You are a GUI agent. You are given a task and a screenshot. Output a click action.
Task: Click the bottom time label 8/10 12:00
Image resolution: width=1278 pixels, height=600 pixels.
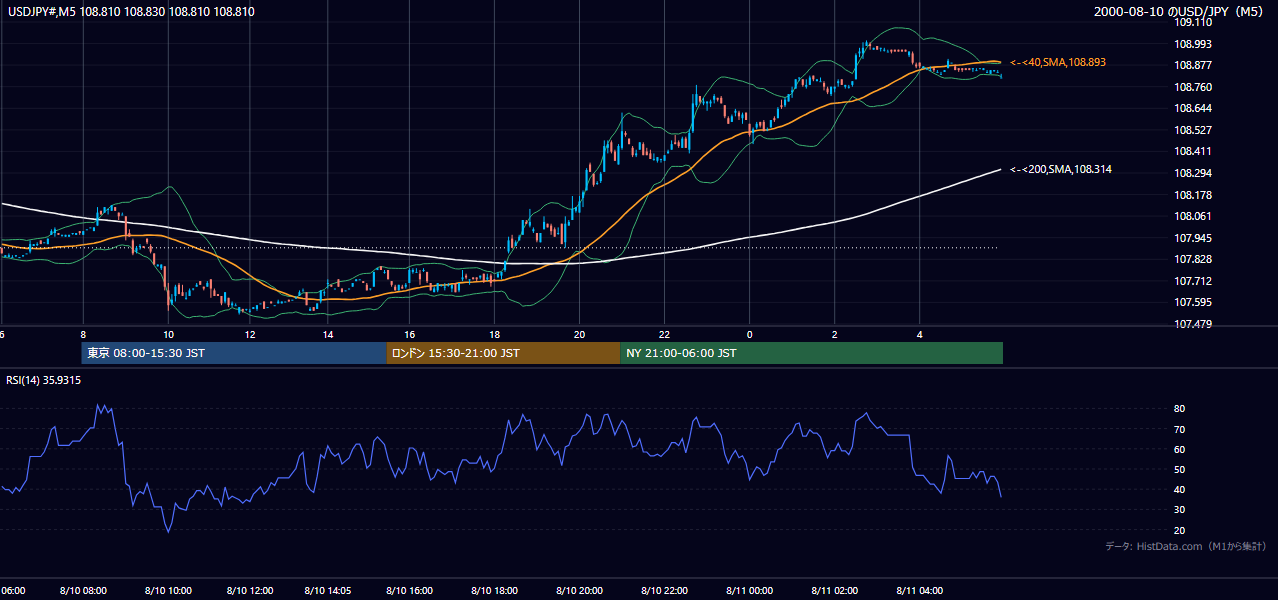pos(249,590)
